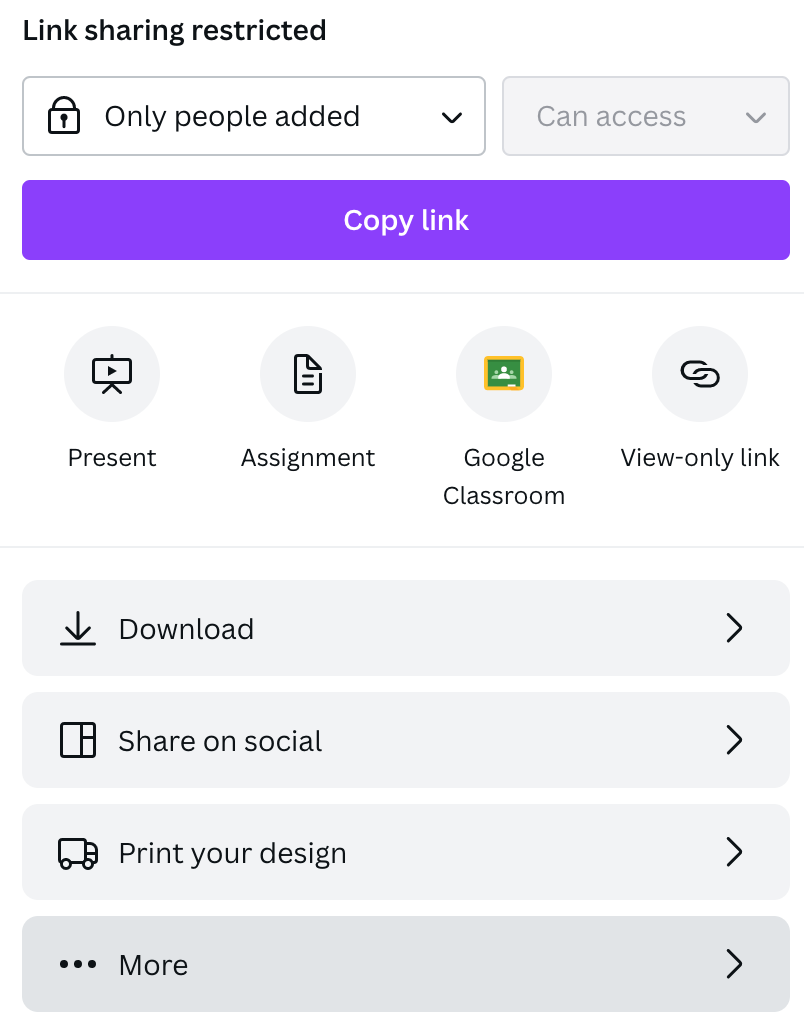Expand the More options chevron

point(734,964)
